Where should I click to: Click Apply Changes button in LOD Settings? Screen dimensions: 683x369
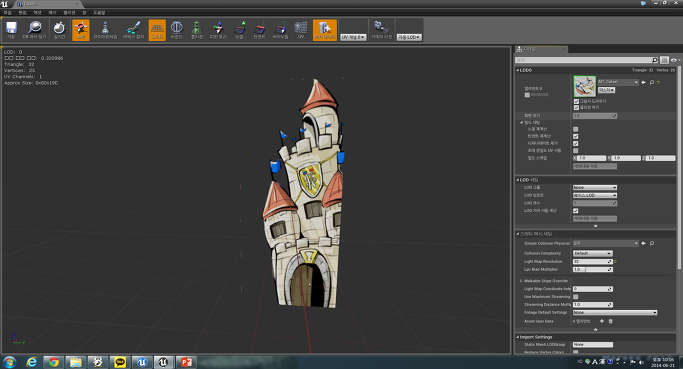pyautogui.click(x=595, y=218)
